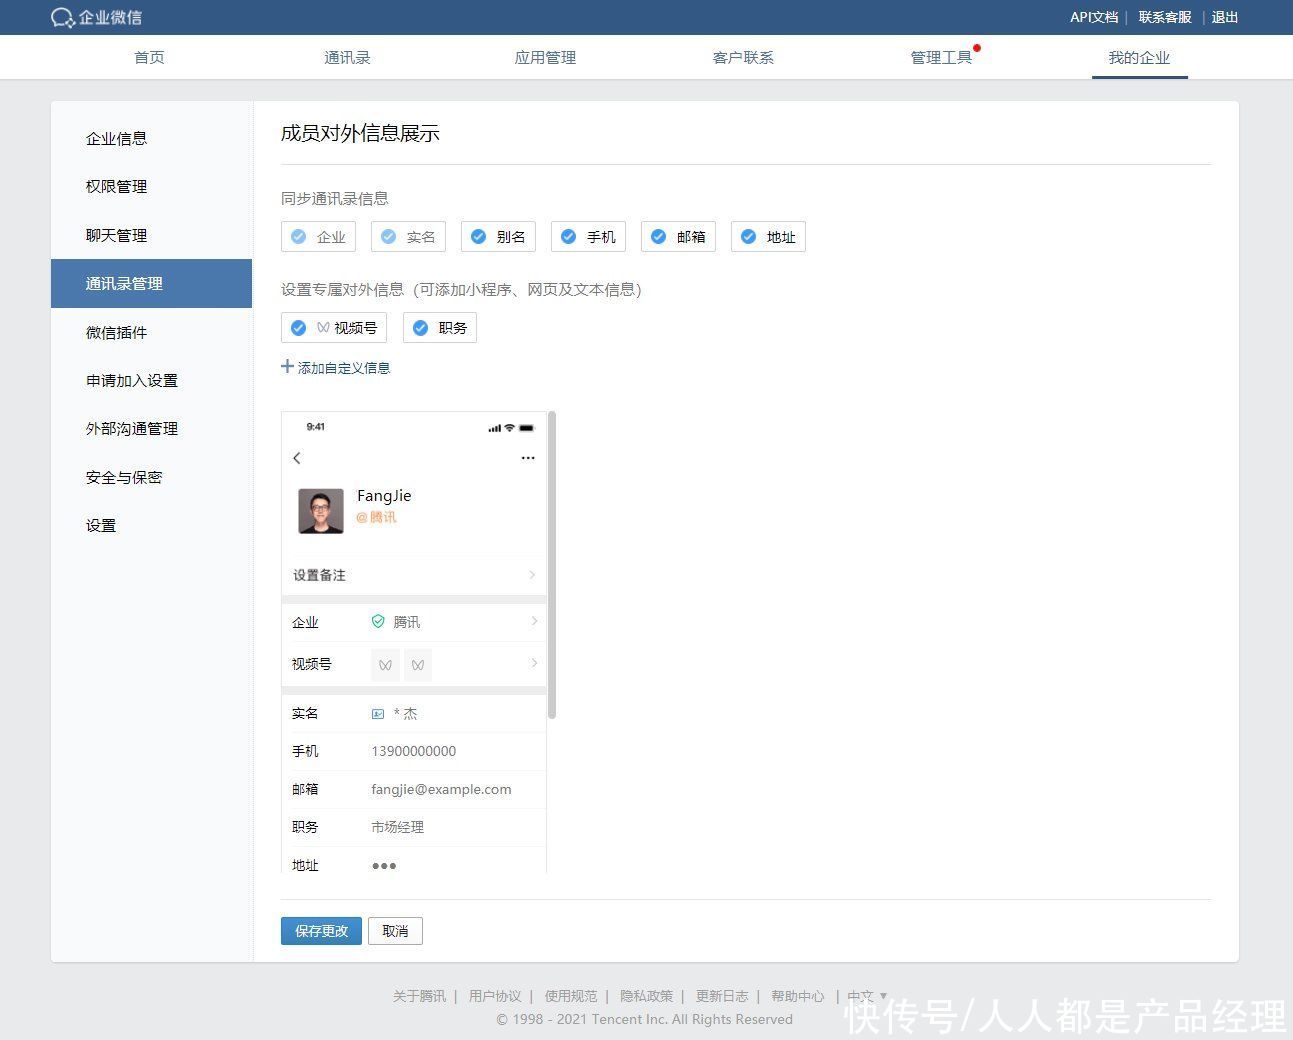Click the first 视频号 icon in preview
The width and height of the screenshot is (1293, 1040).
coord(385,665)
